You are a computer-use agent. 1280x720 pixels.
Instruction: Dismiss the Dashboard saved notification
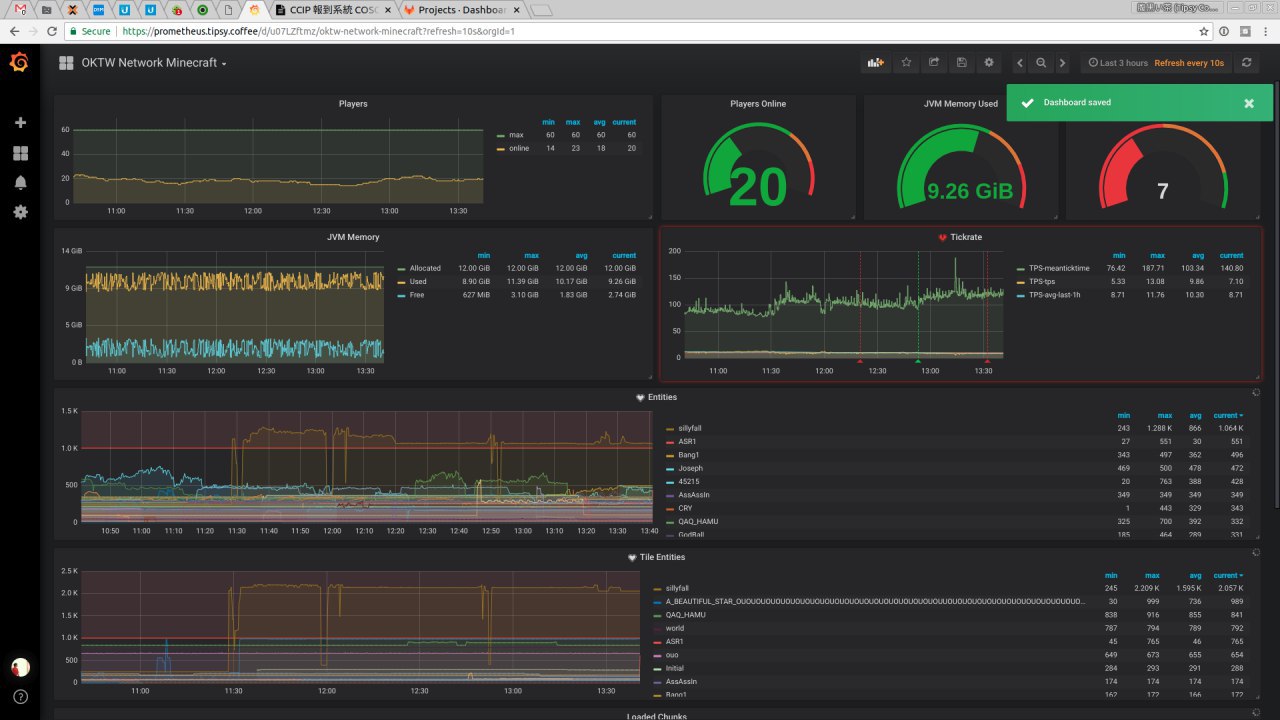coord(1249,103)
